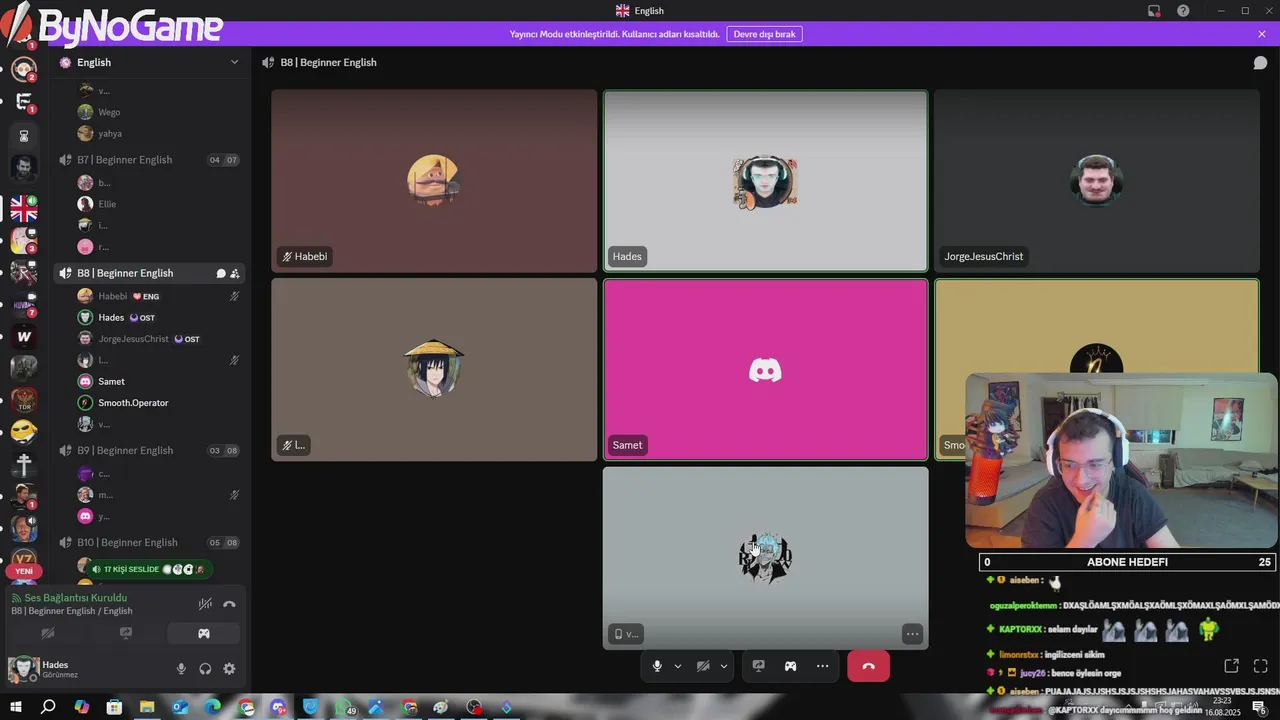Disconnect via phone icon in voice panel
This screenshot has height=720, width=1280.
[229, 604]
